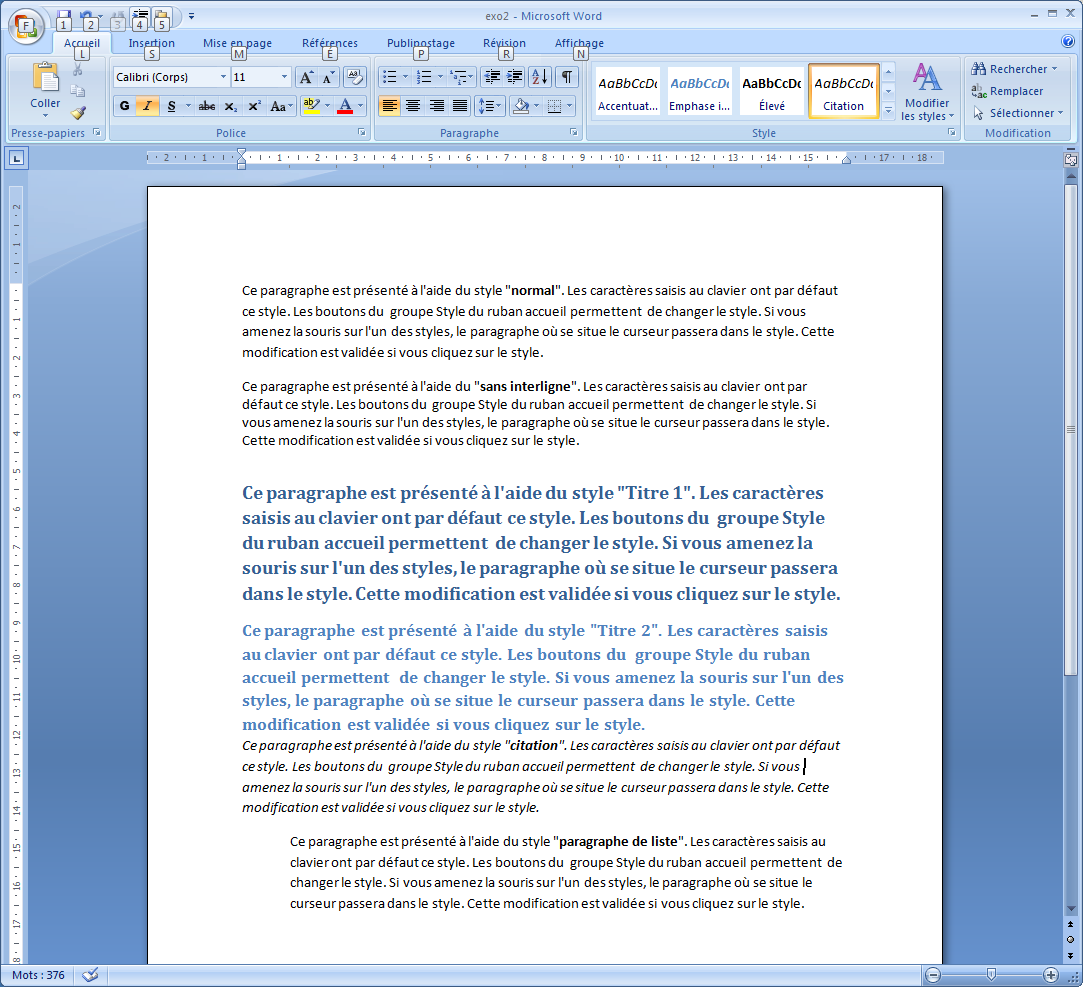Open the multilevel list menu
This screenshot has width=1083, height=987.
pos(461,77)
